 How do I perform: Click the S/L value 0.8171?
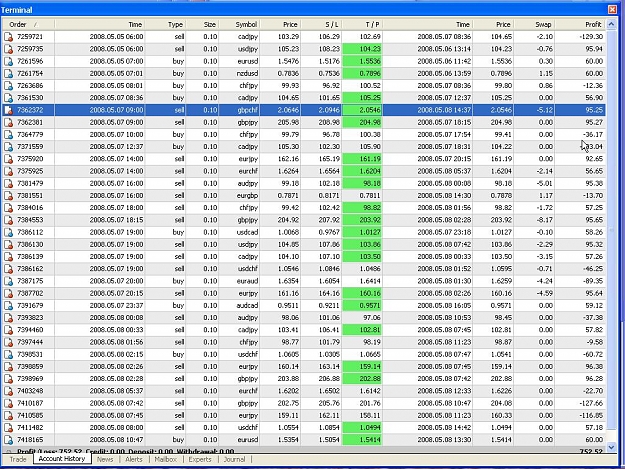(x=329, y=196)
